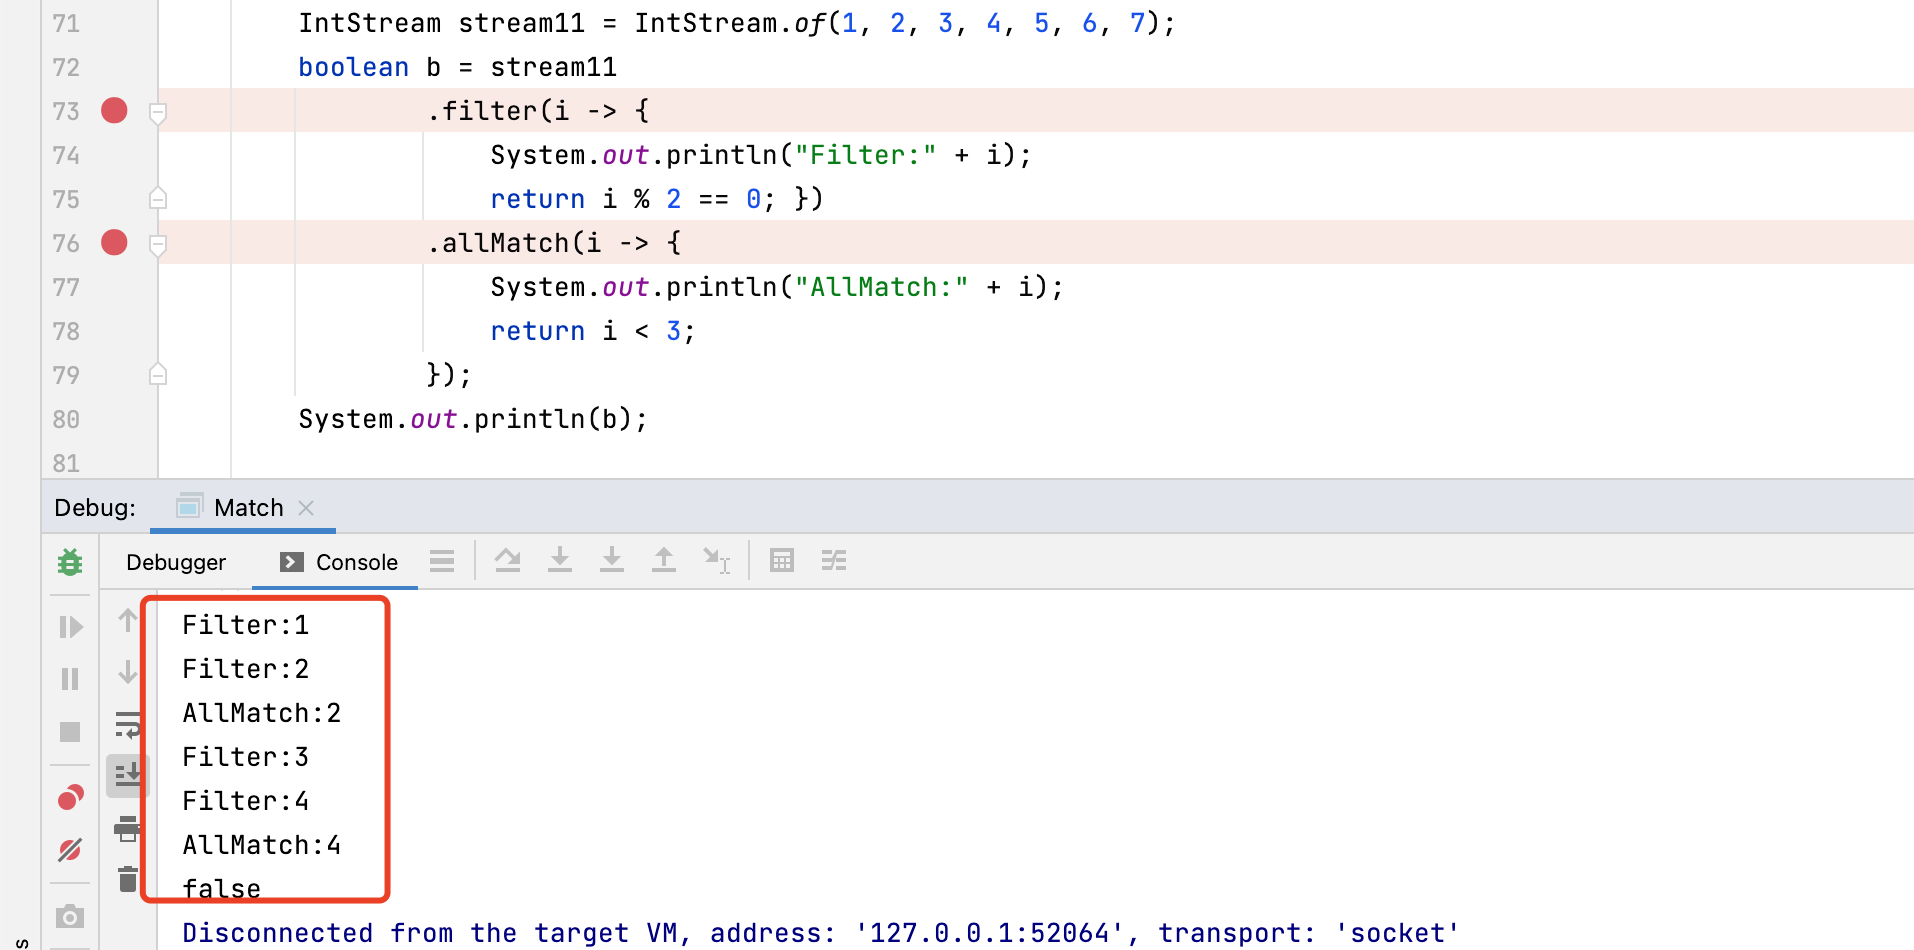This screenshot has width=1914, height=950.
Task: Switch to the Debugger tab
Action: click(x=176, y=562)
